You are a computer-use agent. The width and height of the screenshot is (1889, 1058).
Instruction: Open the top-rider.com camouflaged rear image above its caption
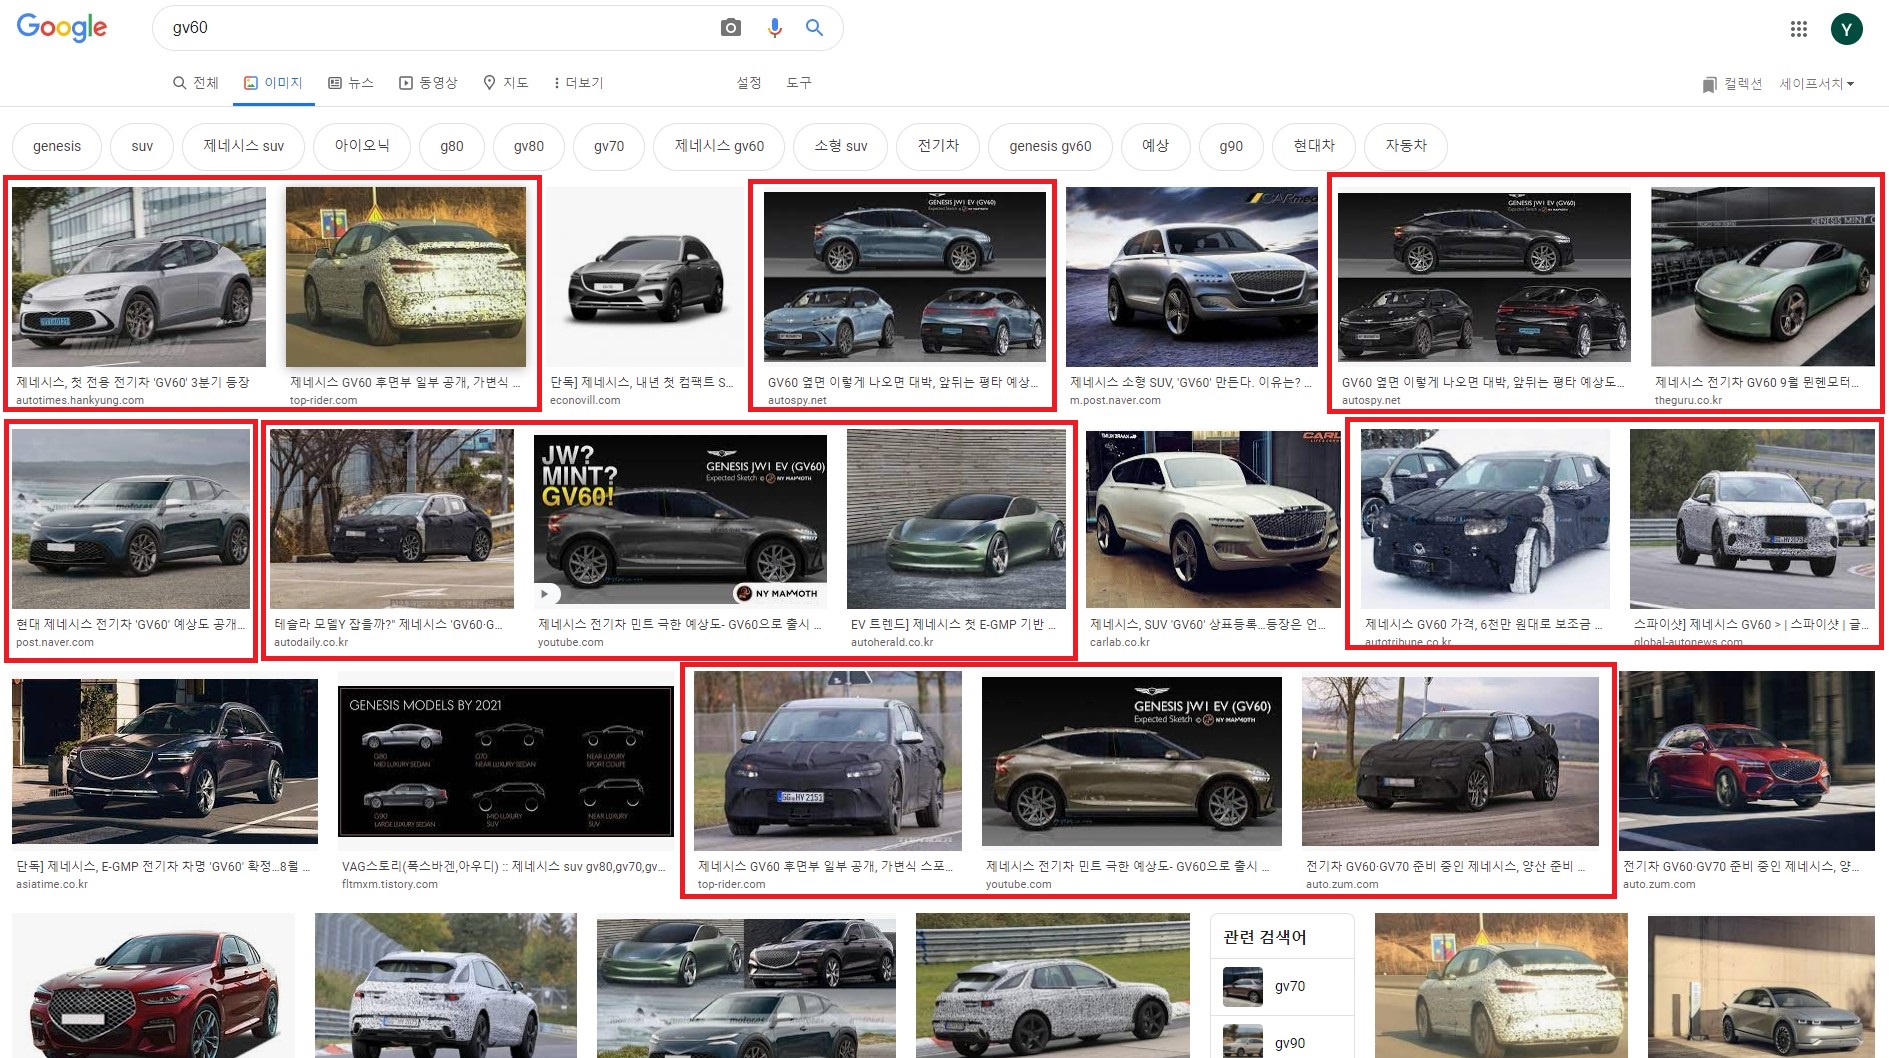[406, 277]
